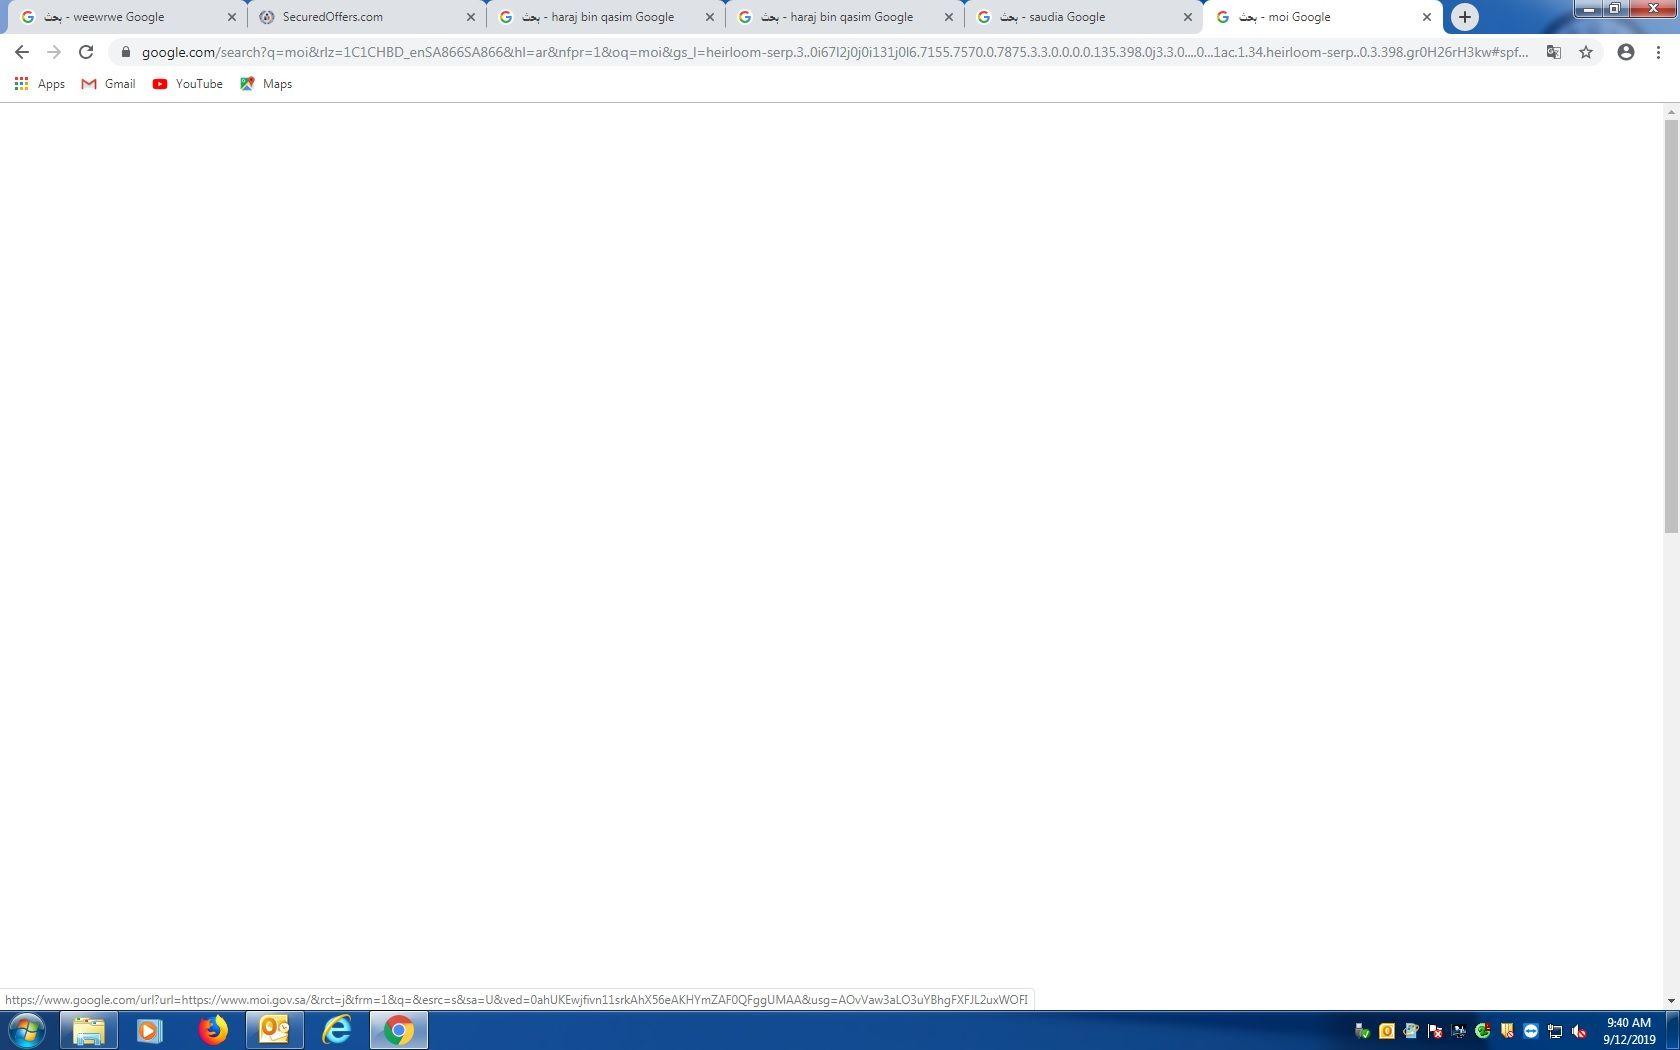Screen dimensions: 1680x1050
Task: Click the yellow shield tray icon
Action: [1507, 1031]
